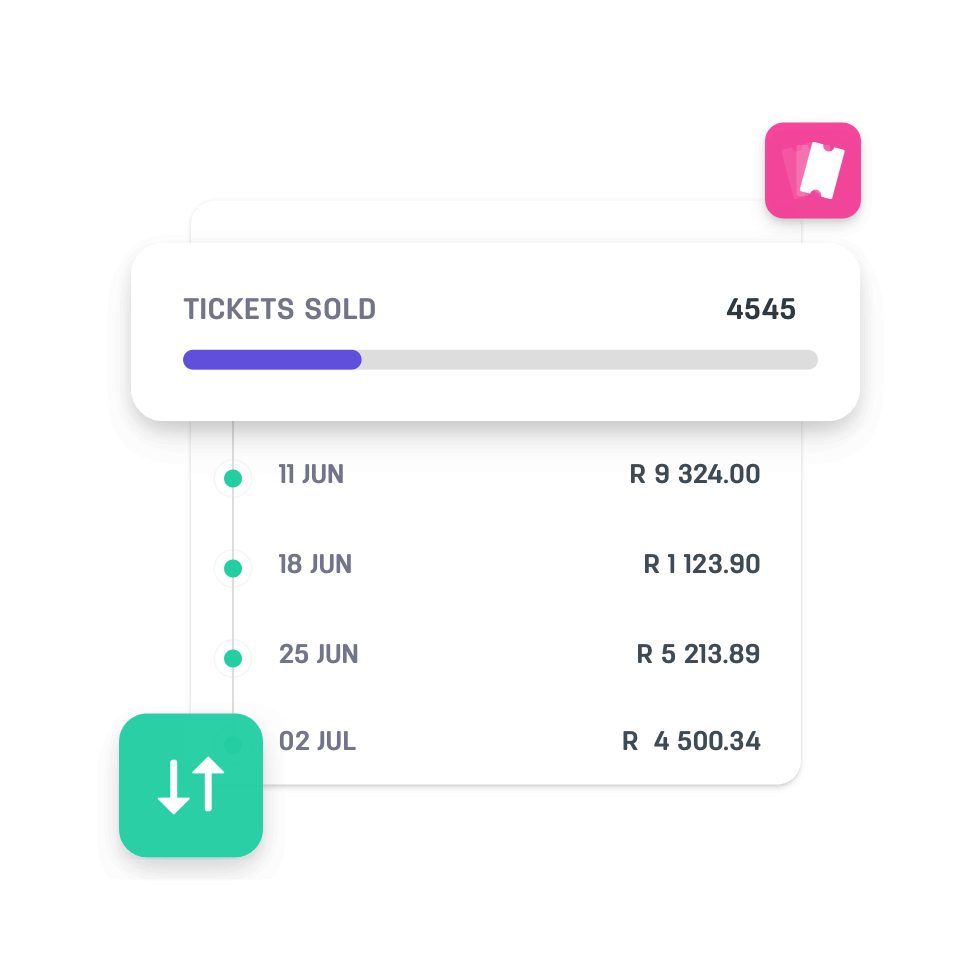Click the R 9 324.00 amount

click(695, 474)
